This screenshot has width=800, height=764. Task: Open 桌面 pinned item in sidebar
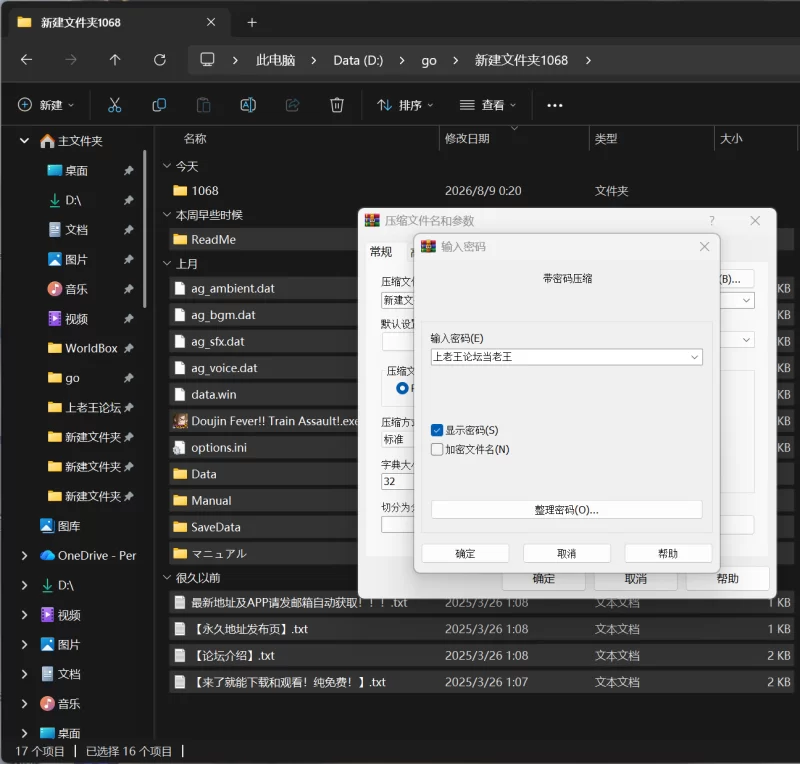[77, 170]
